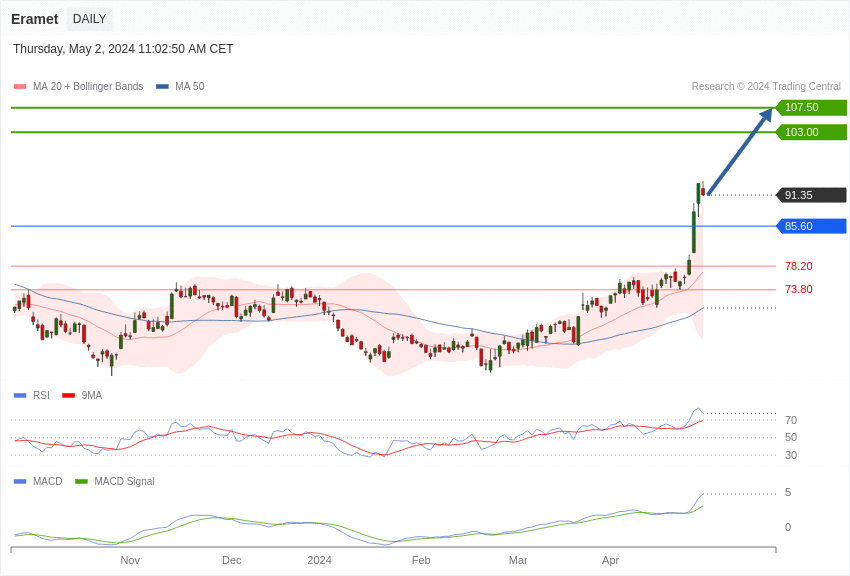This screenshot has height=576, width=850.
Task: Open the Research Trading Central copyright link
Action: click(x=766, y=87)
